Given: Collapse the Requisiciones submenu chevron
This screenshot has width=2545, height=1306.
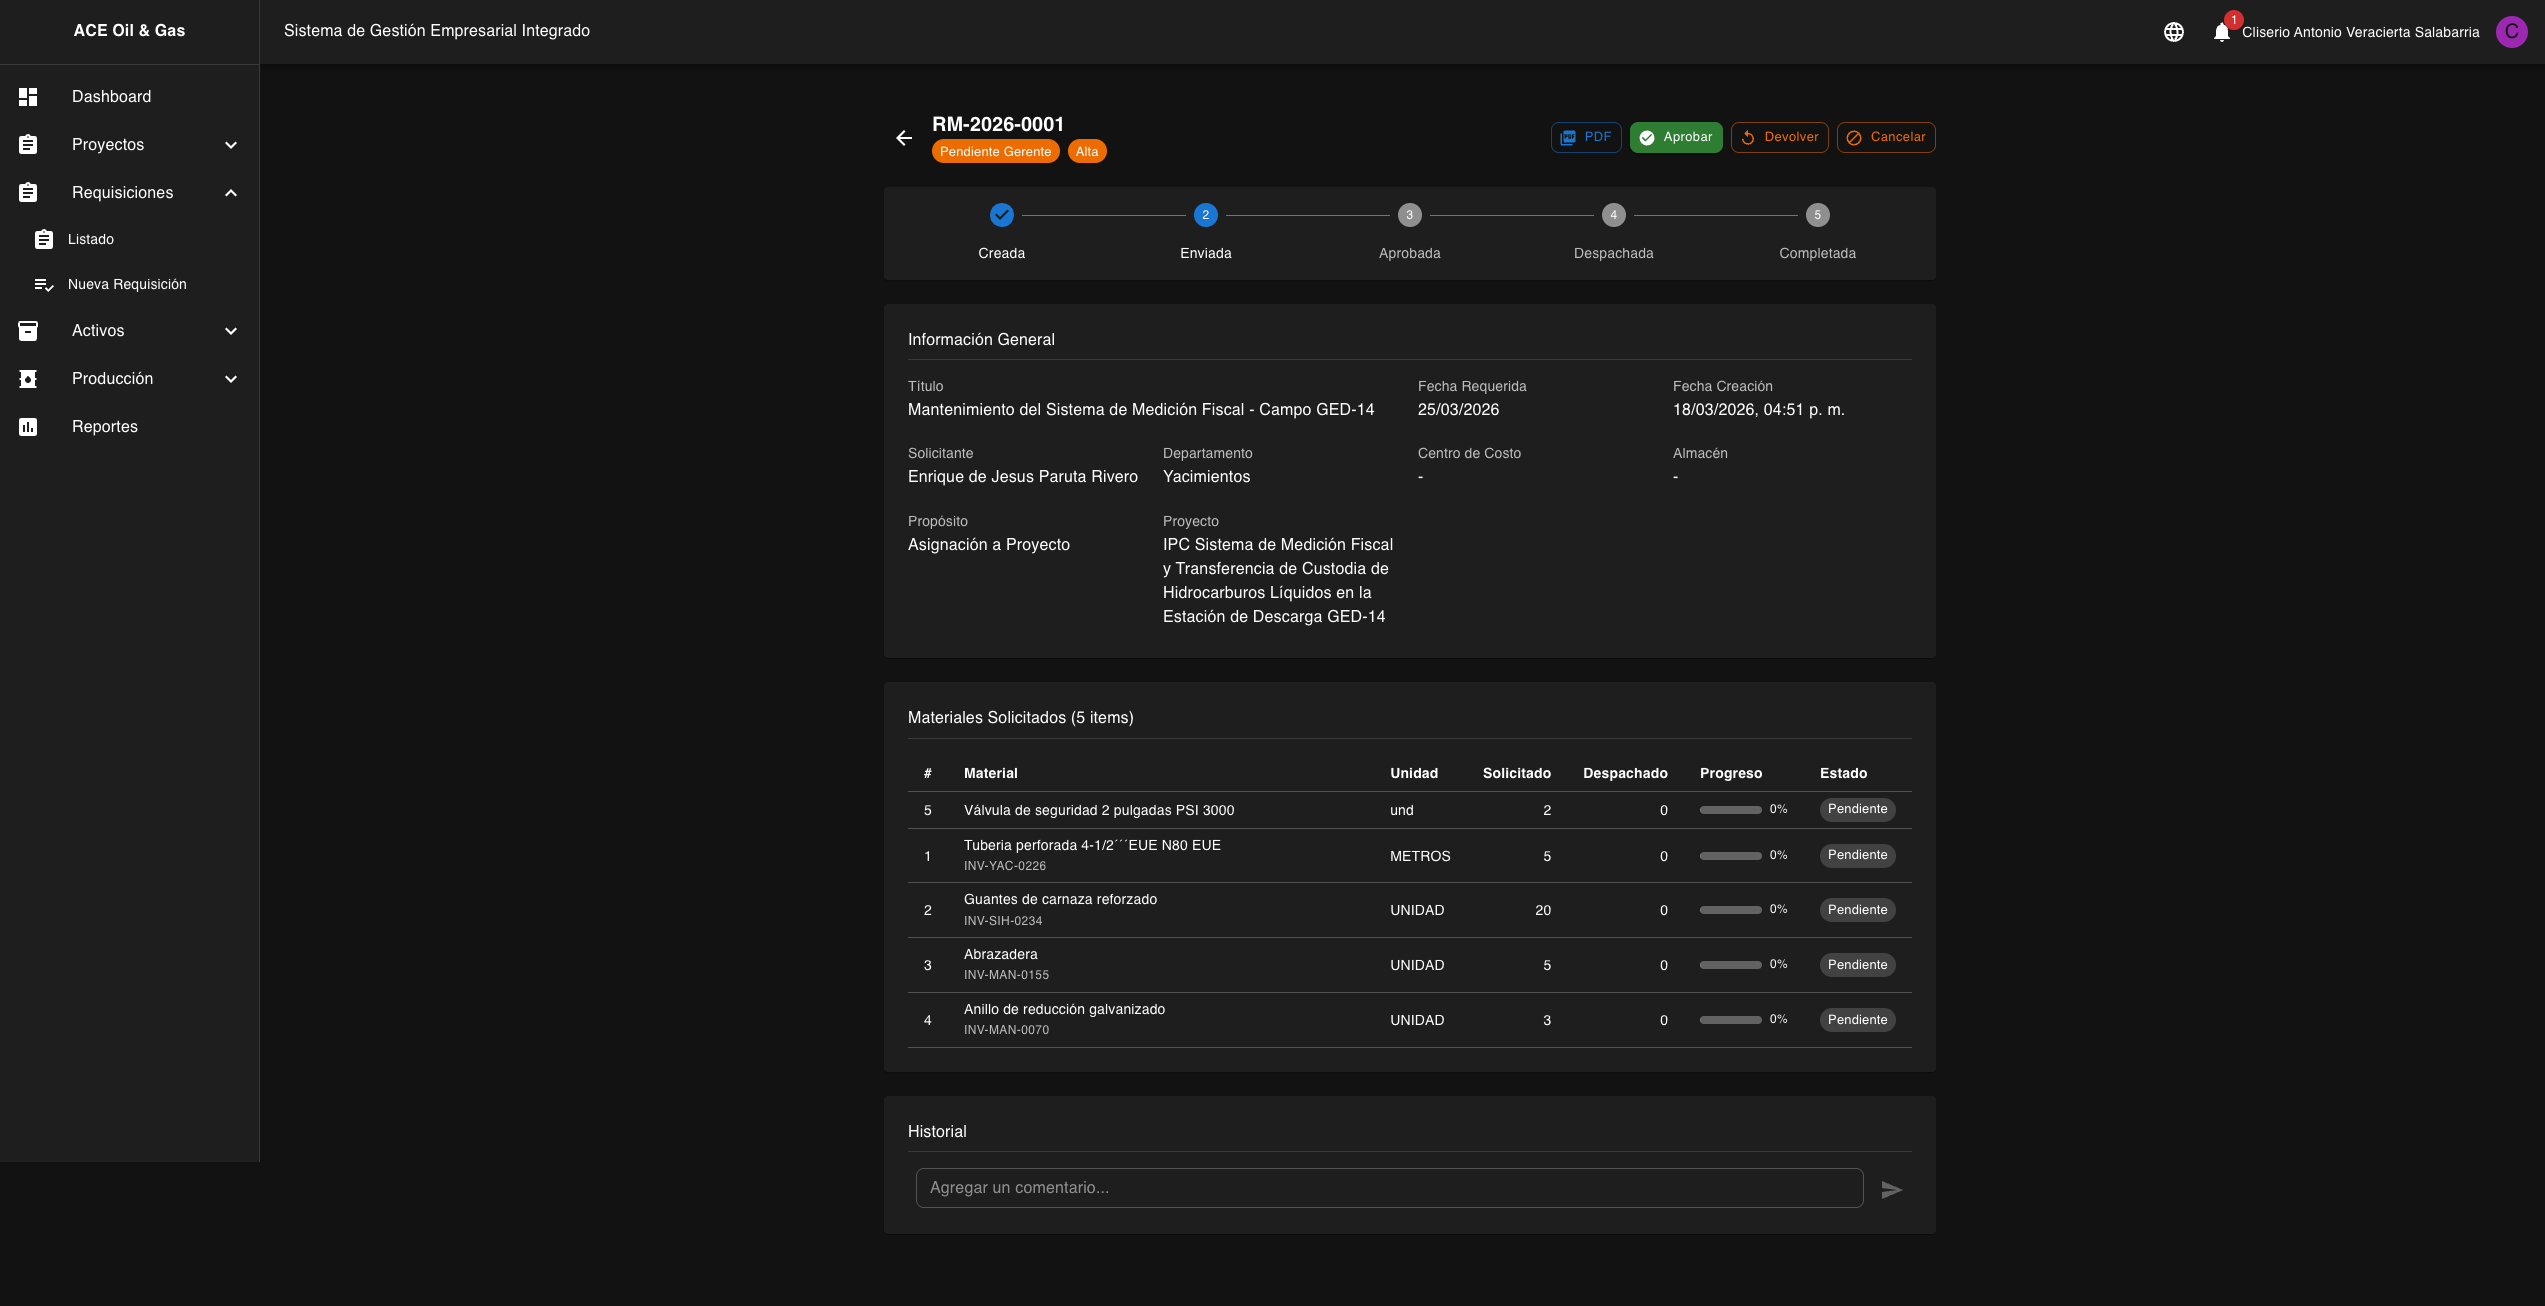Looking at the screenshot, I should (x=231, y=193).
